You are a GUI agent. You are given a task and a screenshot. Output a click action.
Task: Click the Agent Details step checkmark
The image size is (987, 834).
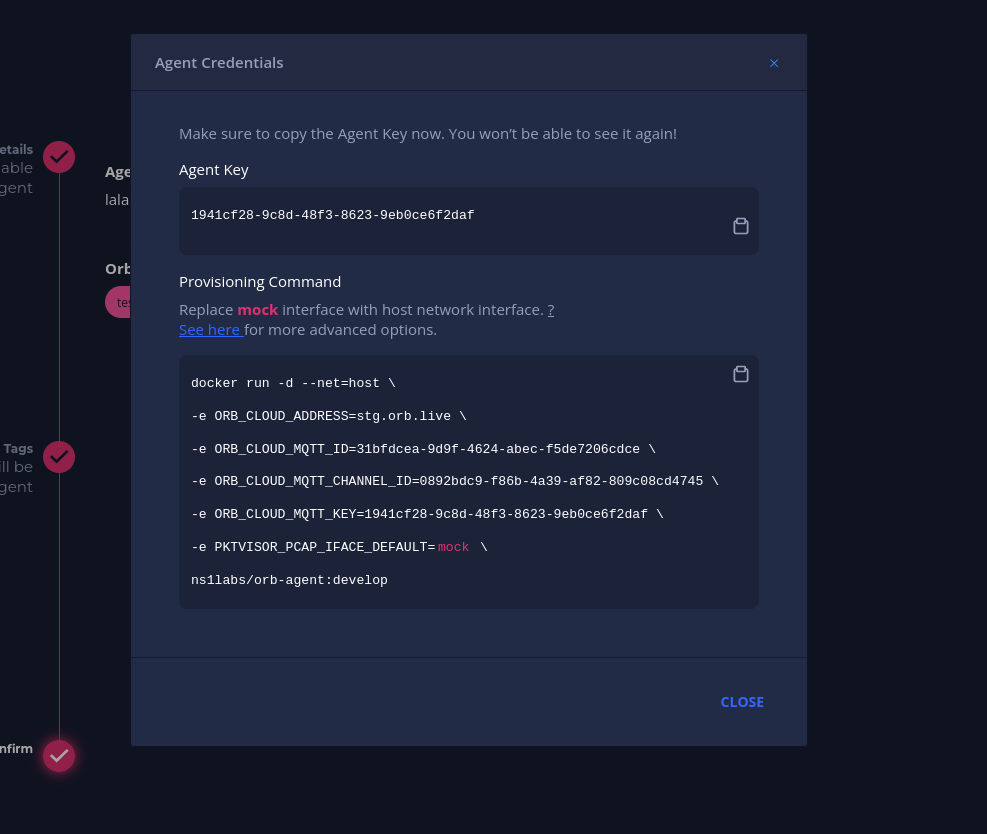click(x=59, y=157)
